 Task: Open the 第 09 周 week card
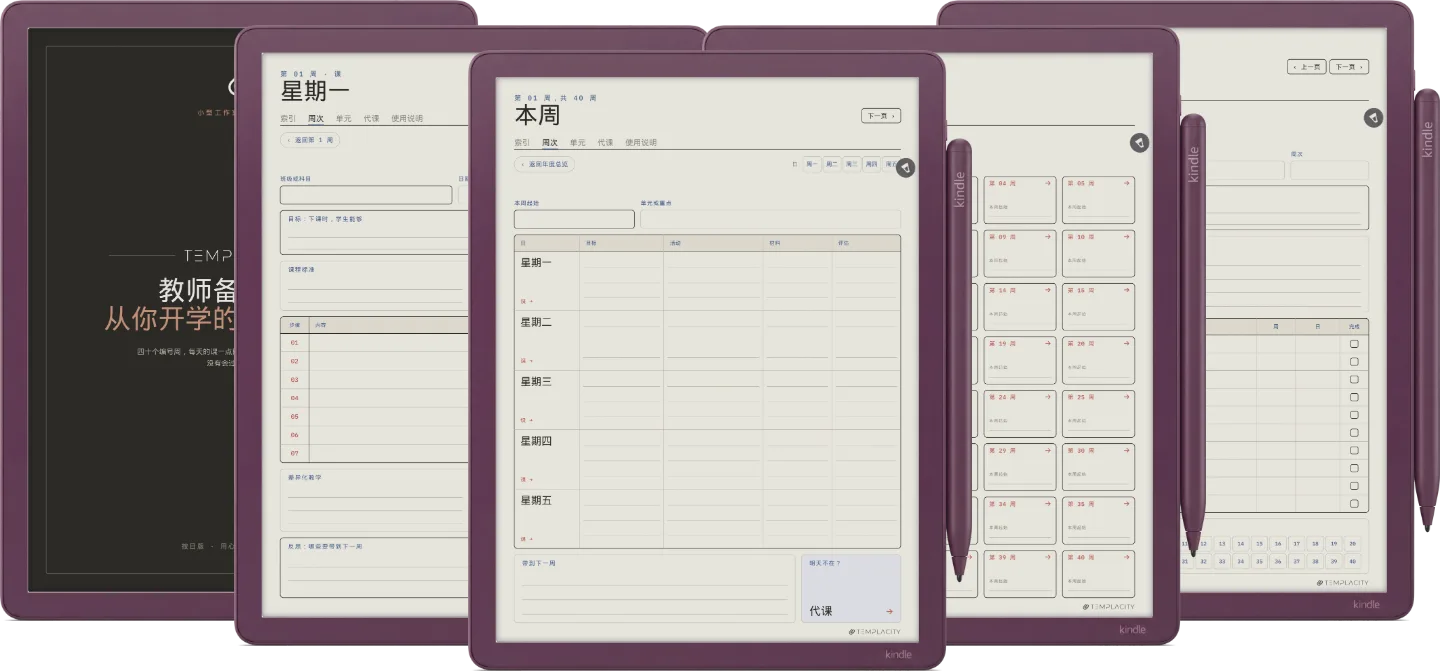[1020, 254]
